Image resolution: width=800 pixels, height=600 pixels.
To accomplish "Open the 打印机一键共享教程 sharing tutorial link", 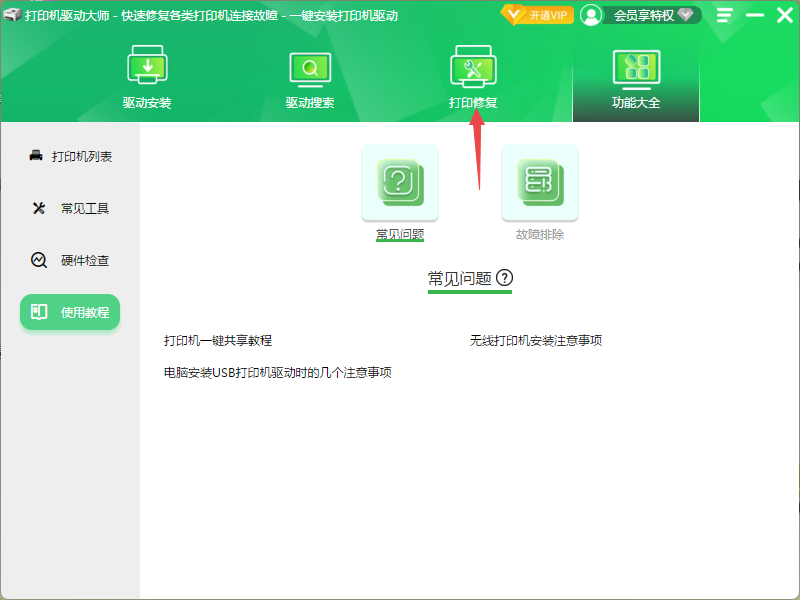I will click(x=218, y=340).
